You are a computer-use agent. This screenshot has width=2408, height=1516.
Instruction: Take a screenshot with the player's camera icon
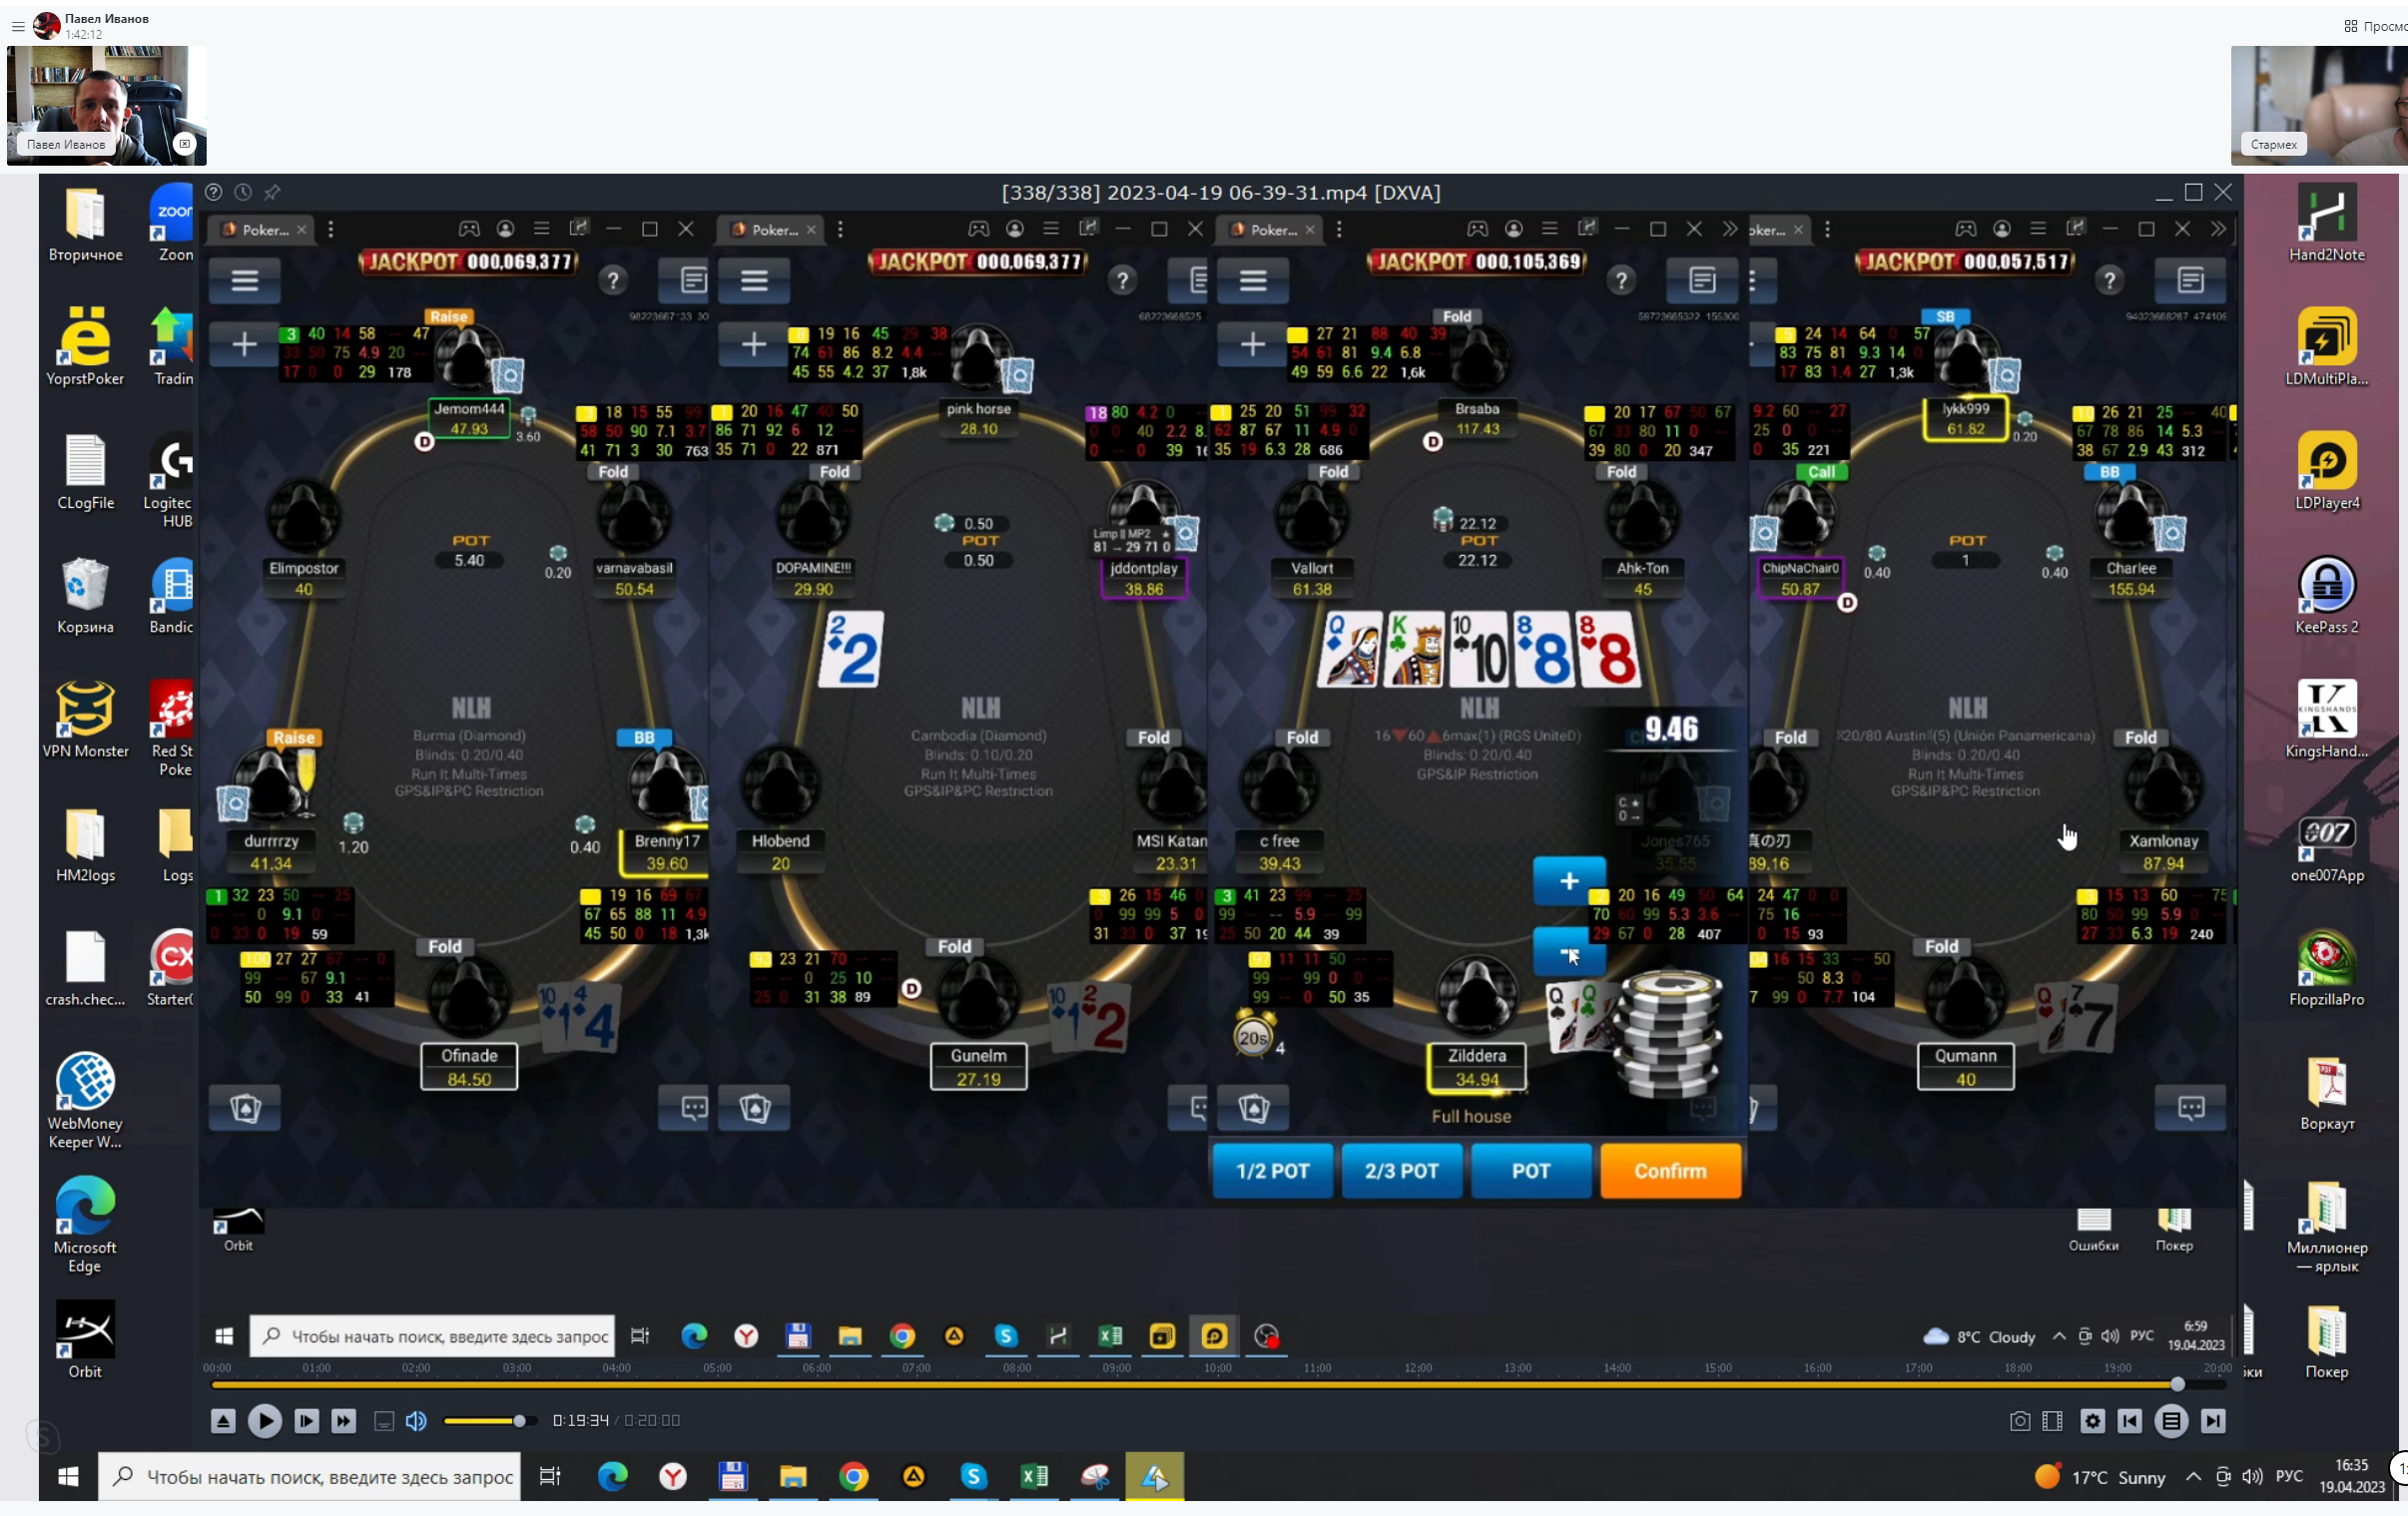[x=2019, y=1420]
